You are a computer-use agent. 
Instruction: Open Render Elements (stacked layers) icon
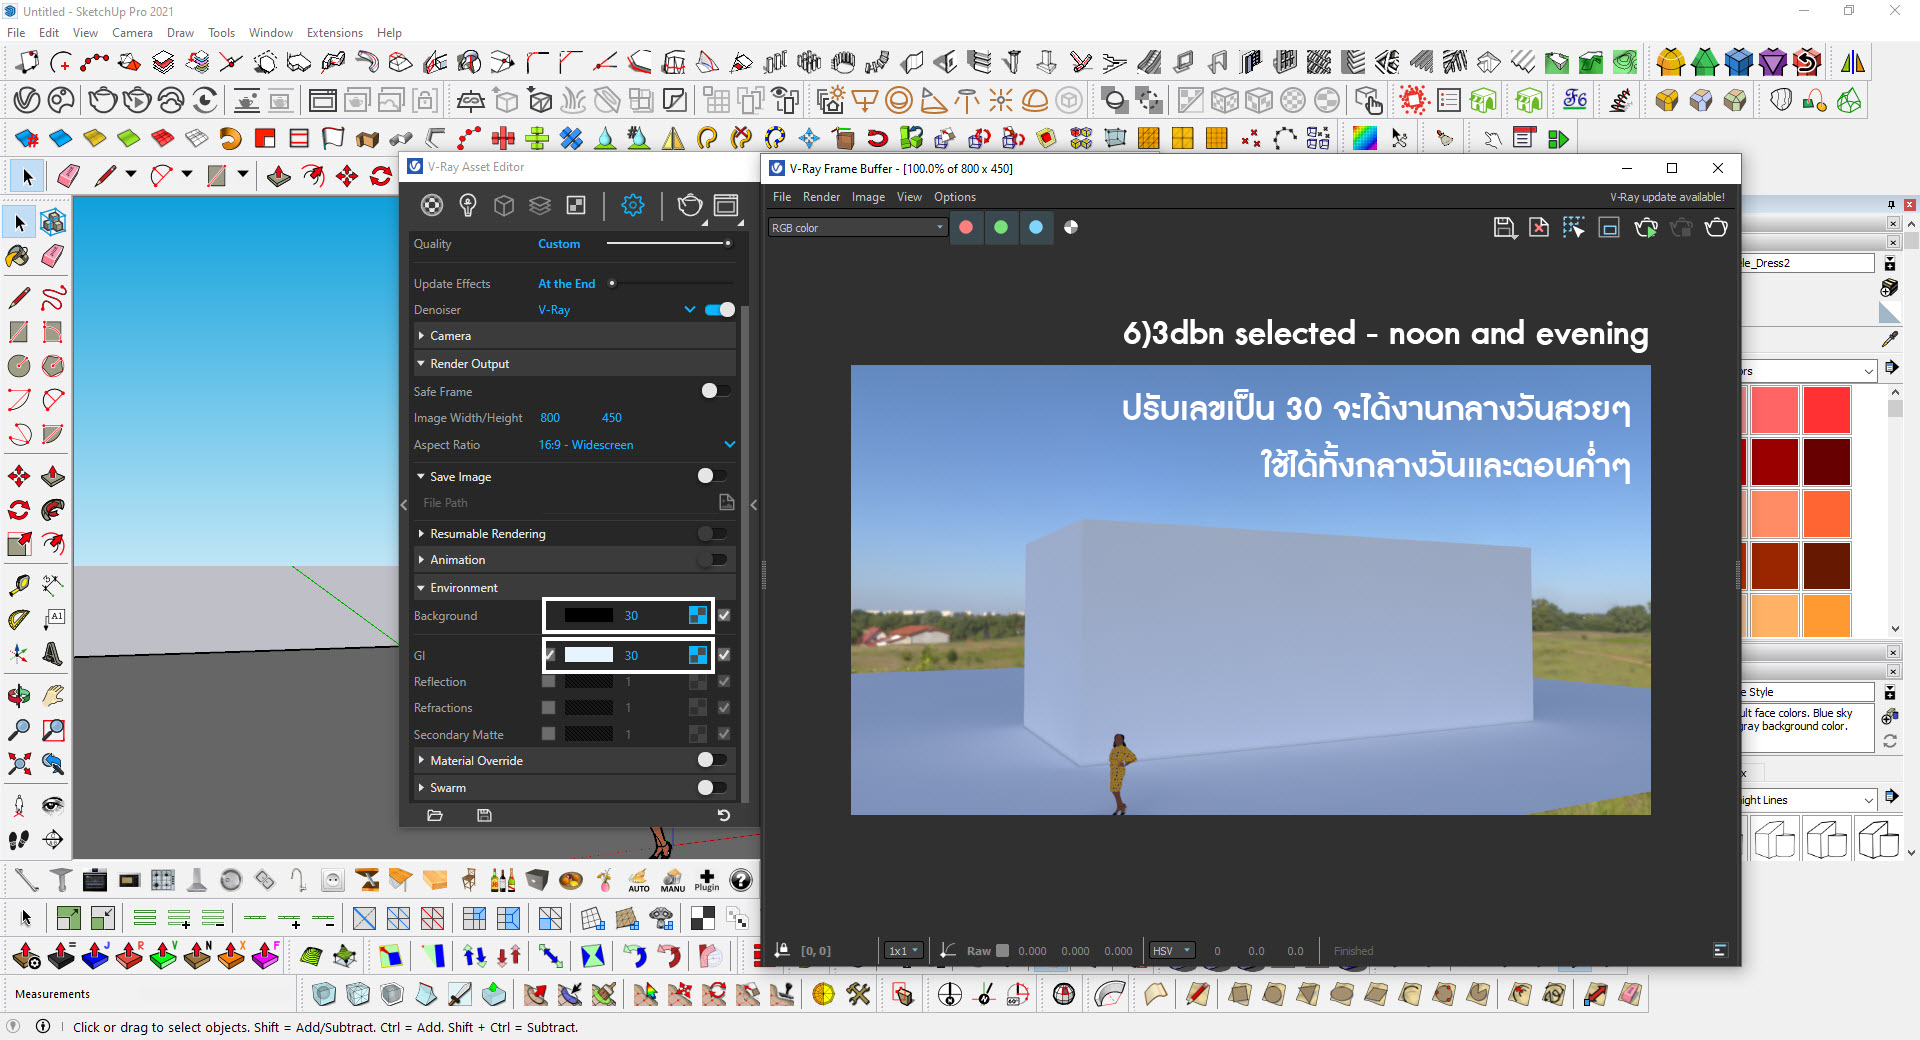[540, 205]
